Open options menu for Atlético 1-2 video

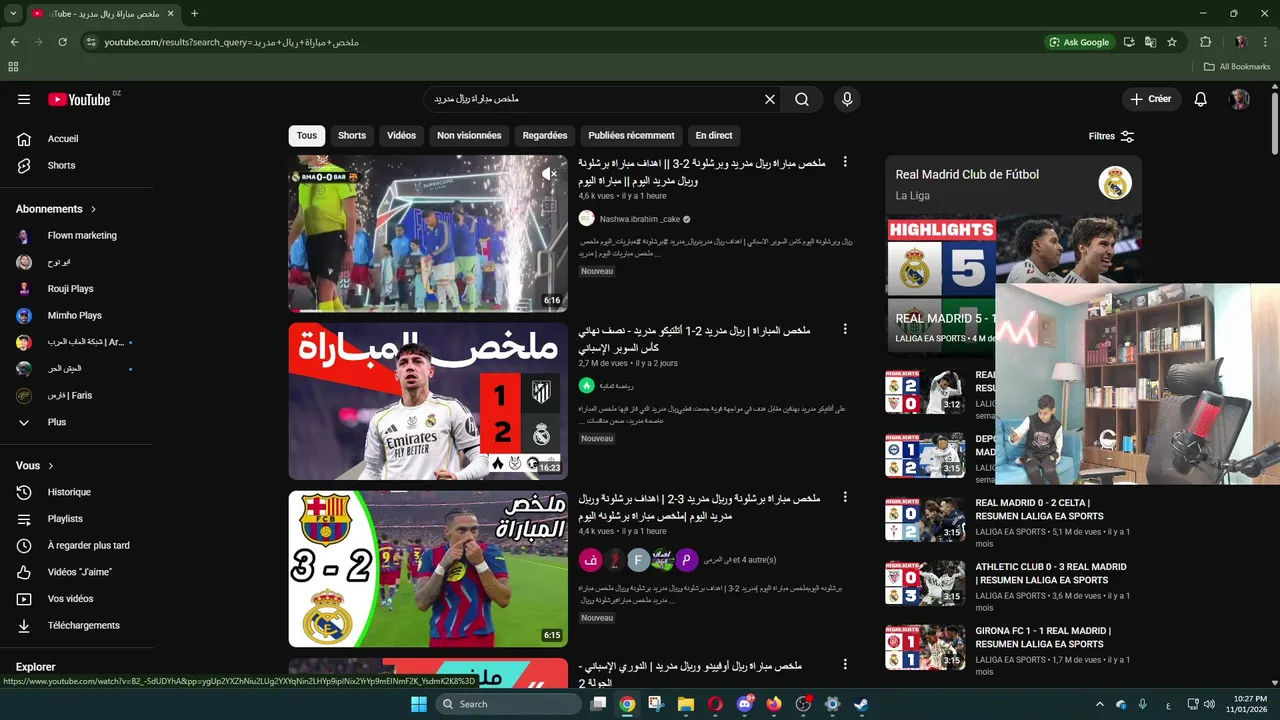pyautogui.click(x=845, y=329)
